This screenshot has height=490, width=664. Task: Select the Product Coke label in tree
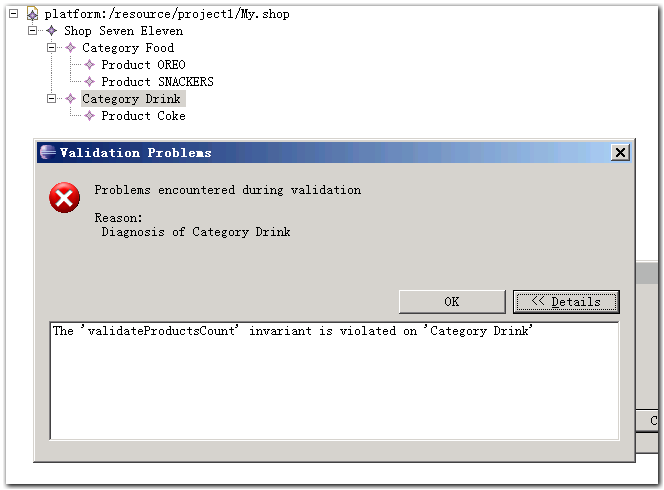pos(143,116)
